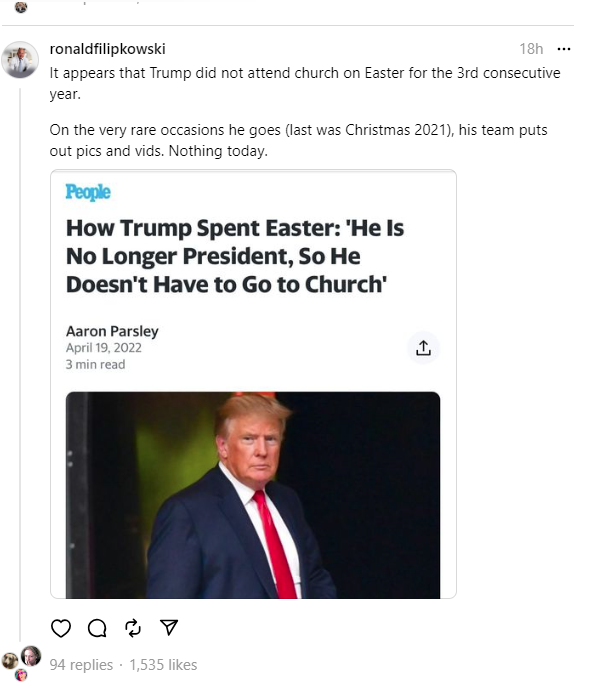The height and width of the screenshot is (689, 609).
Task: Open the three-dot more options menu
Action: point(563,48)
